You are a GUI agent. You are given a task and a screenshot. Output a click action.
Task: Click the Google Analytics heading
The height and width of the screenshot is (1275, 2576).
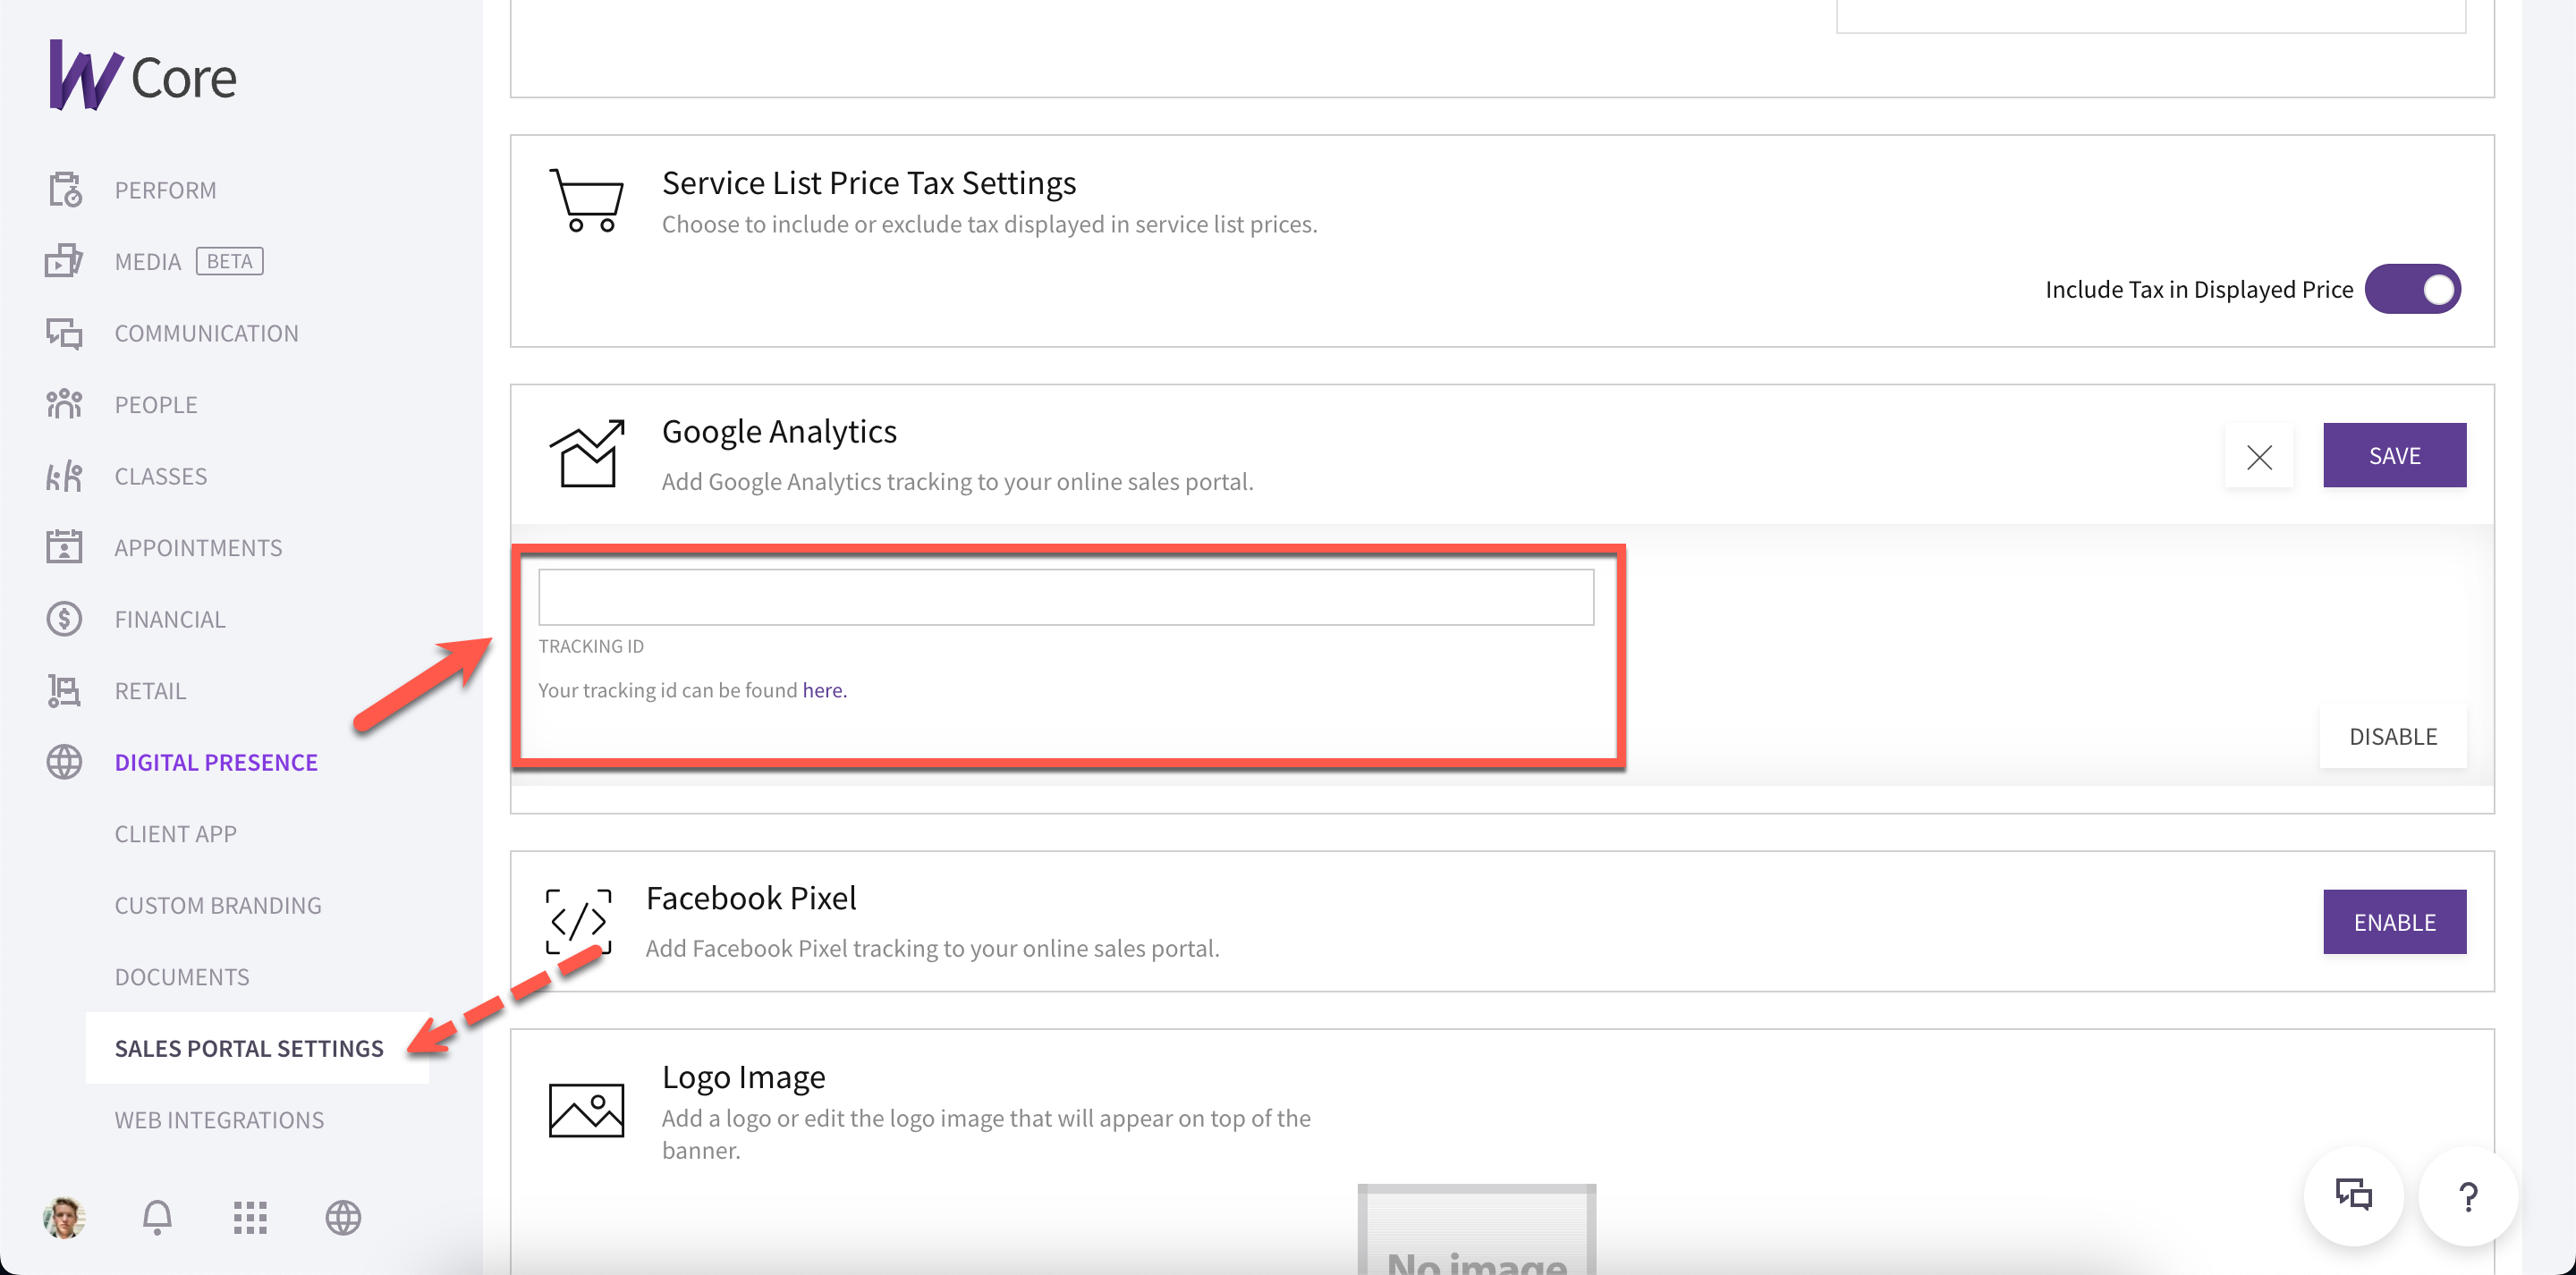[779, 431]
